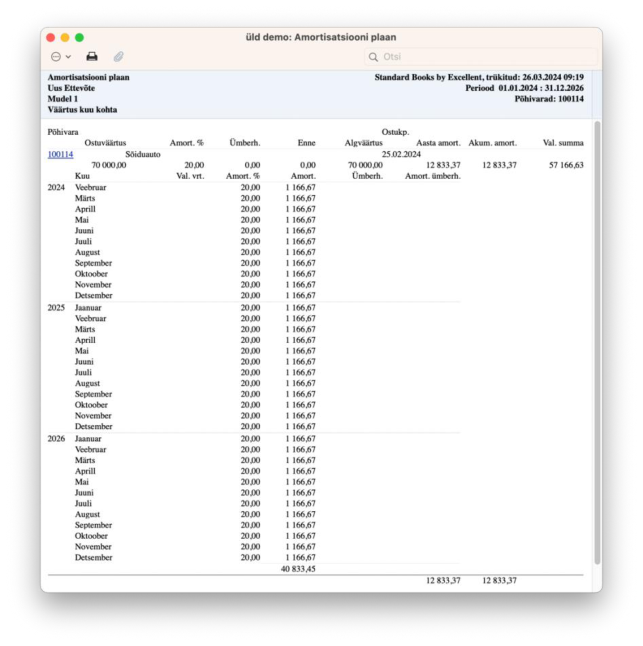643x646 pixels.
Task: Click the window title 'üld demo: Amortisatsiooni plaan'
Action: point(321,37)
